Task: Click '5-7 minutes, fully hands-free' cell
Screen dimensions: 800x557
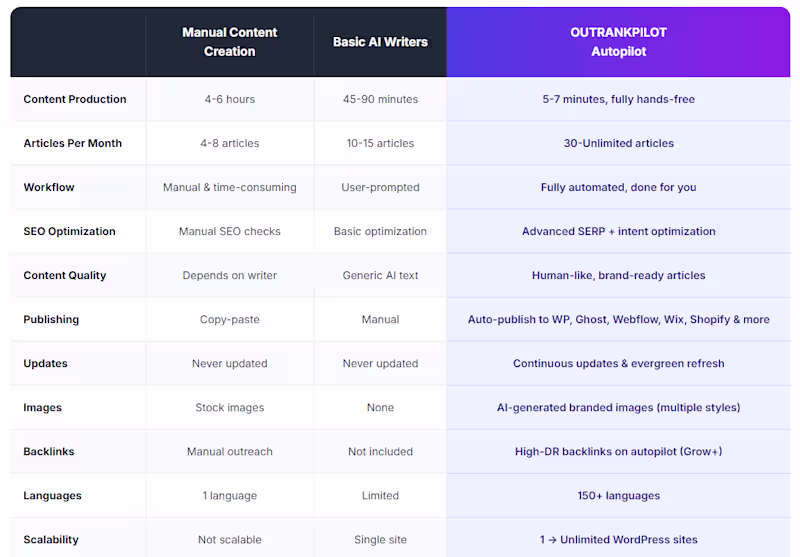Action: pyautogui.click(x=618, y=99)
